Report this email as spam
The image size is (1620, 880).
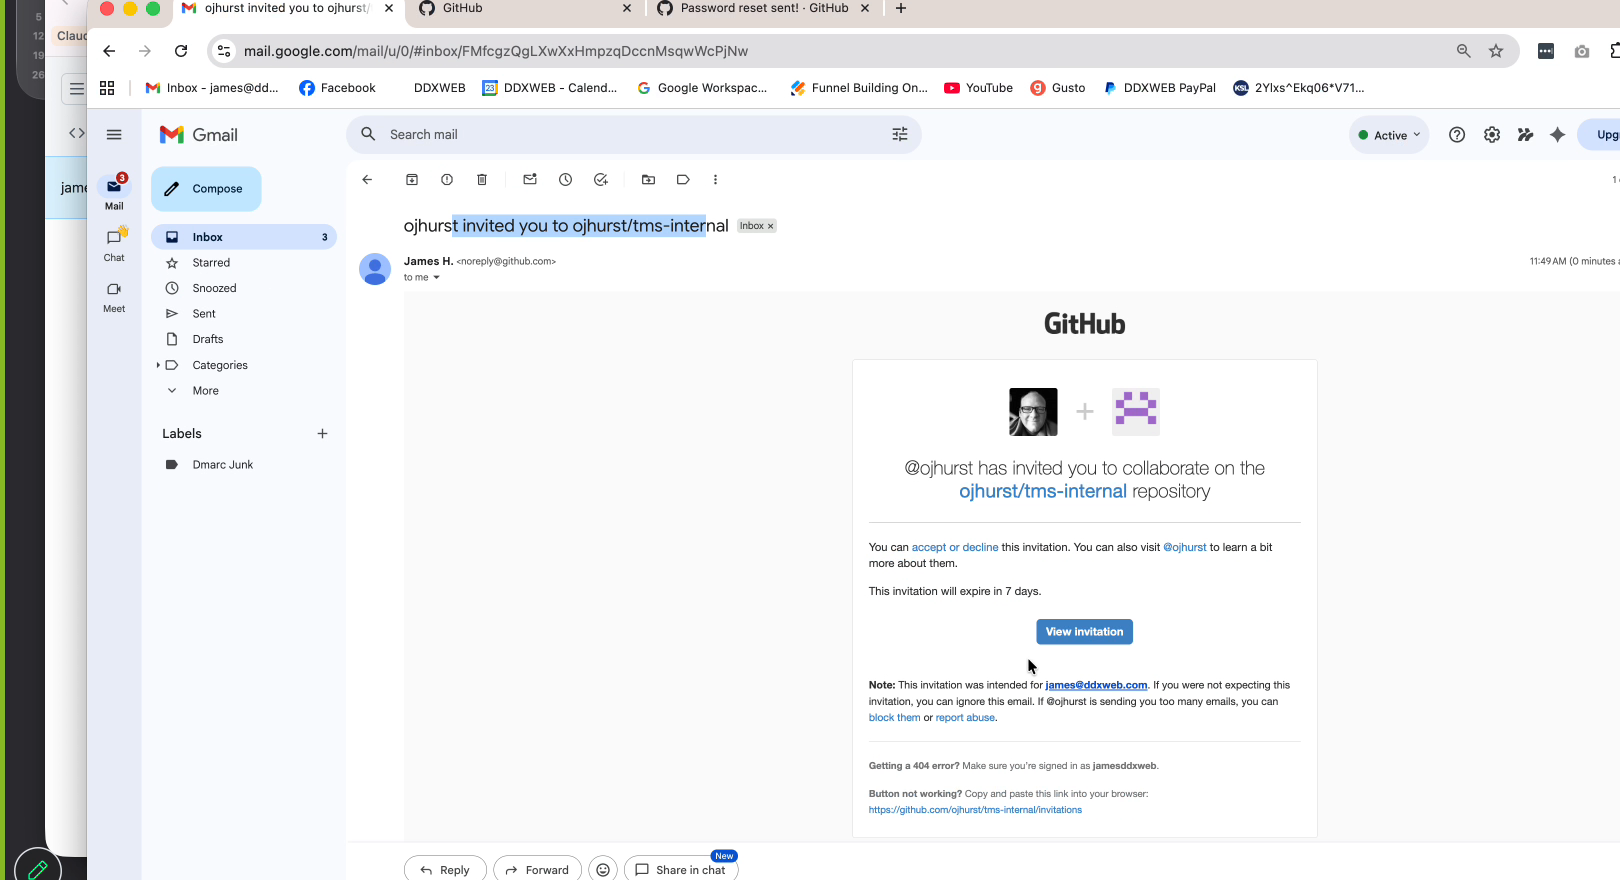point(447,180)
